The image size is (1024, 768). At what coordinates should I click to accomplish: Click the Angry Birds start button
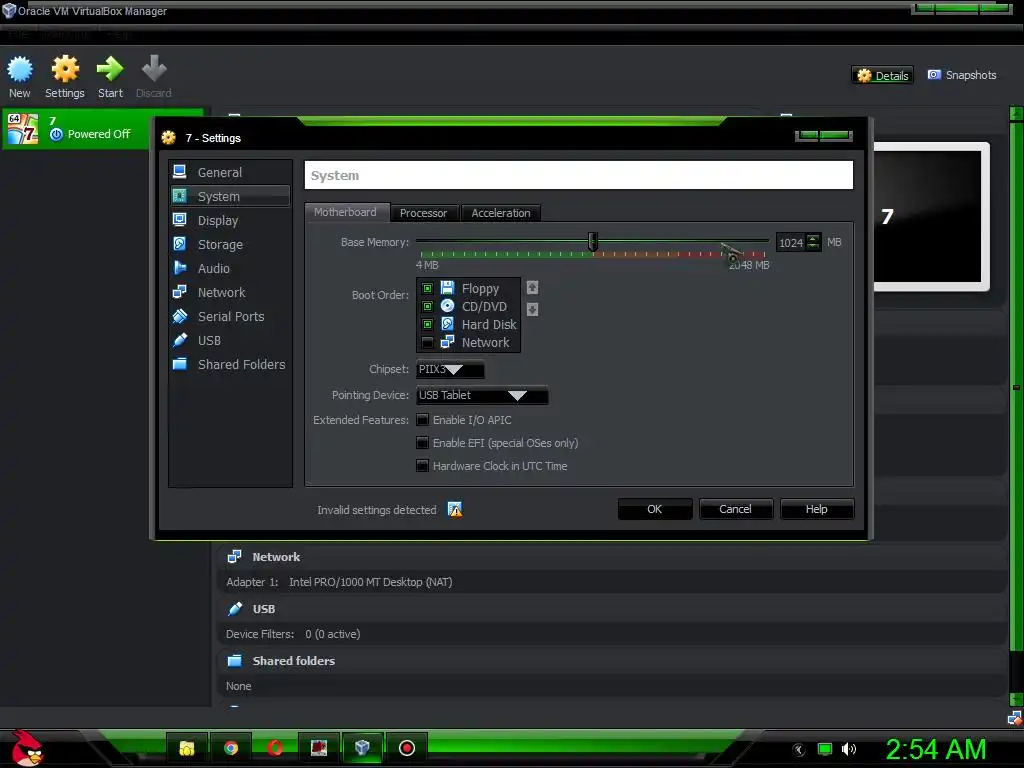(27, 748)
